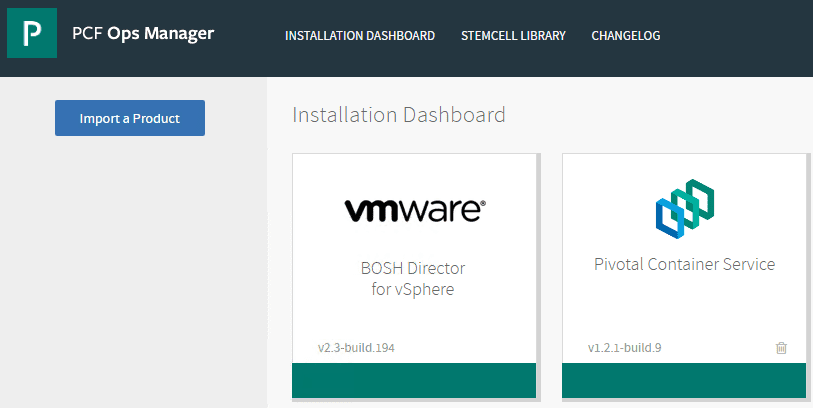Click BOSH Director version v2.3-build.194 label
This screenshot has width=813, height=408.
[x=363, y=348]
